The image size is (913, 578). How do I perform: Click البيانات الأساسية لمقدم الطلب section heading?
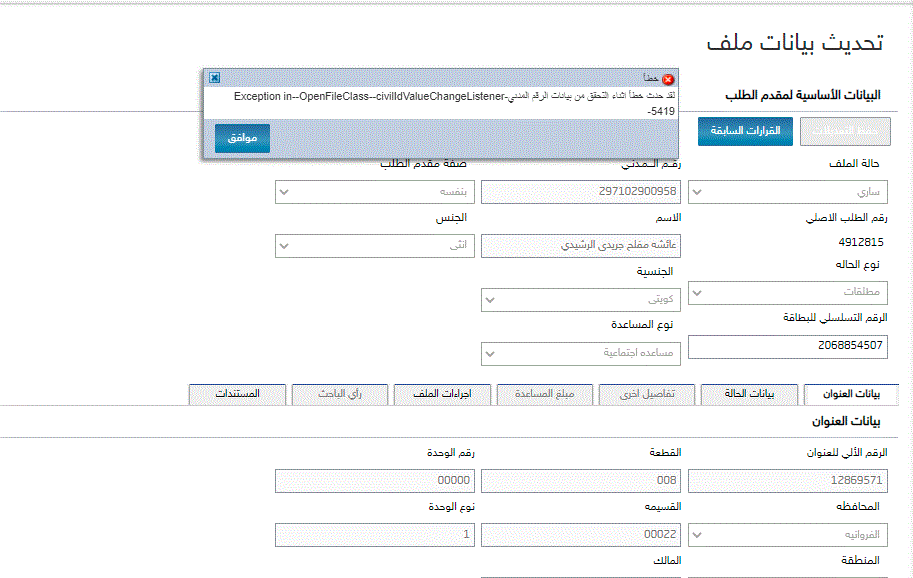[x=802, y=95]
